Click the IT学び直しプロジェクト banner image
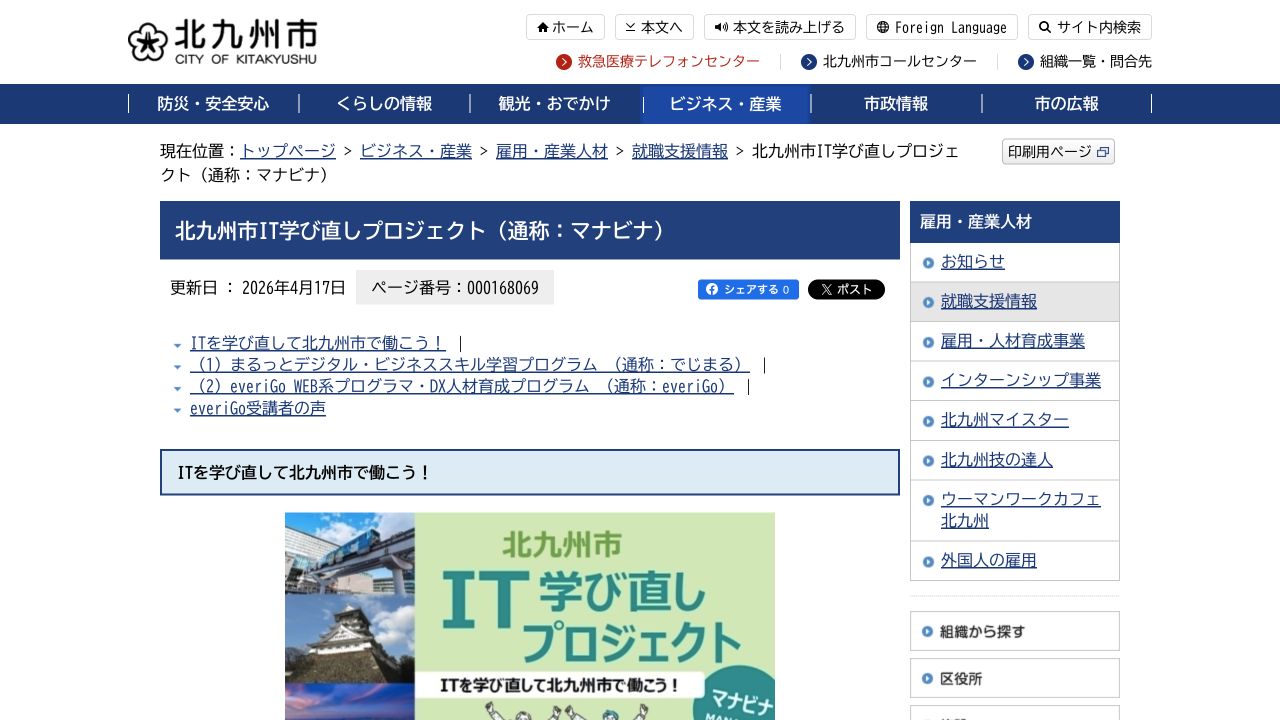Screen dimensions: 1280x720 pos(530,616)
